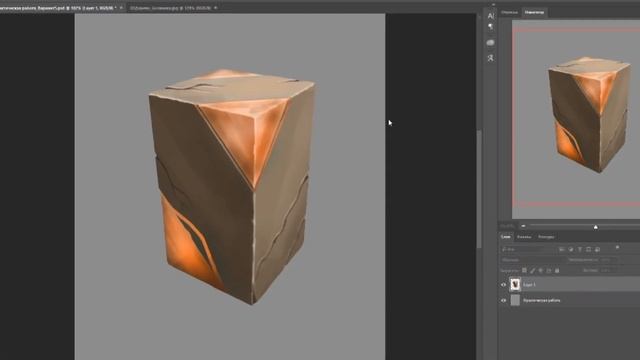The width and height of the screenshot is (640, 360).
Task: Filter layers by pixel layers icon
Action: (x=562, y=249)
